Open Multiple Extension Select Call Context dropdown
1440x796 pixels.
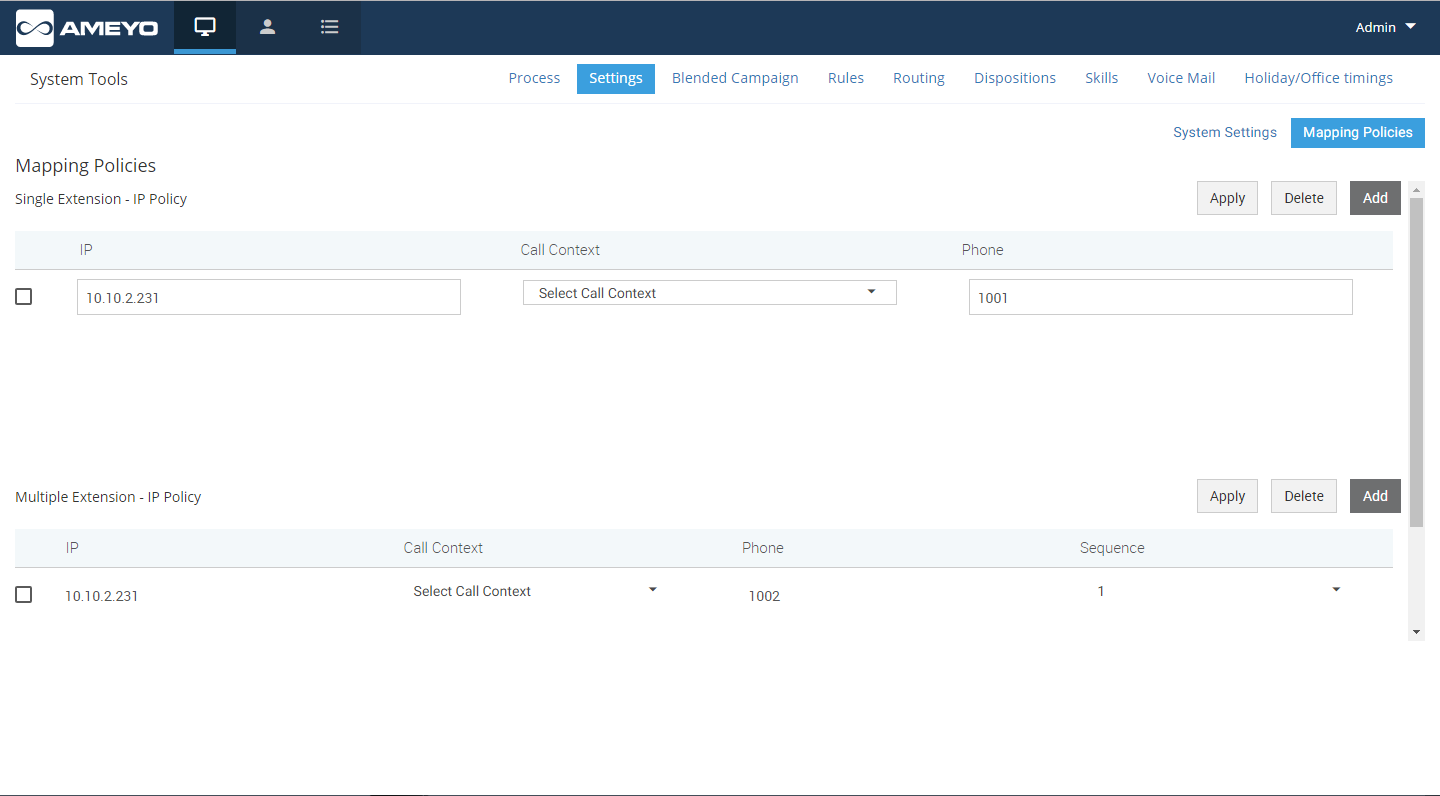coord(534,591)
